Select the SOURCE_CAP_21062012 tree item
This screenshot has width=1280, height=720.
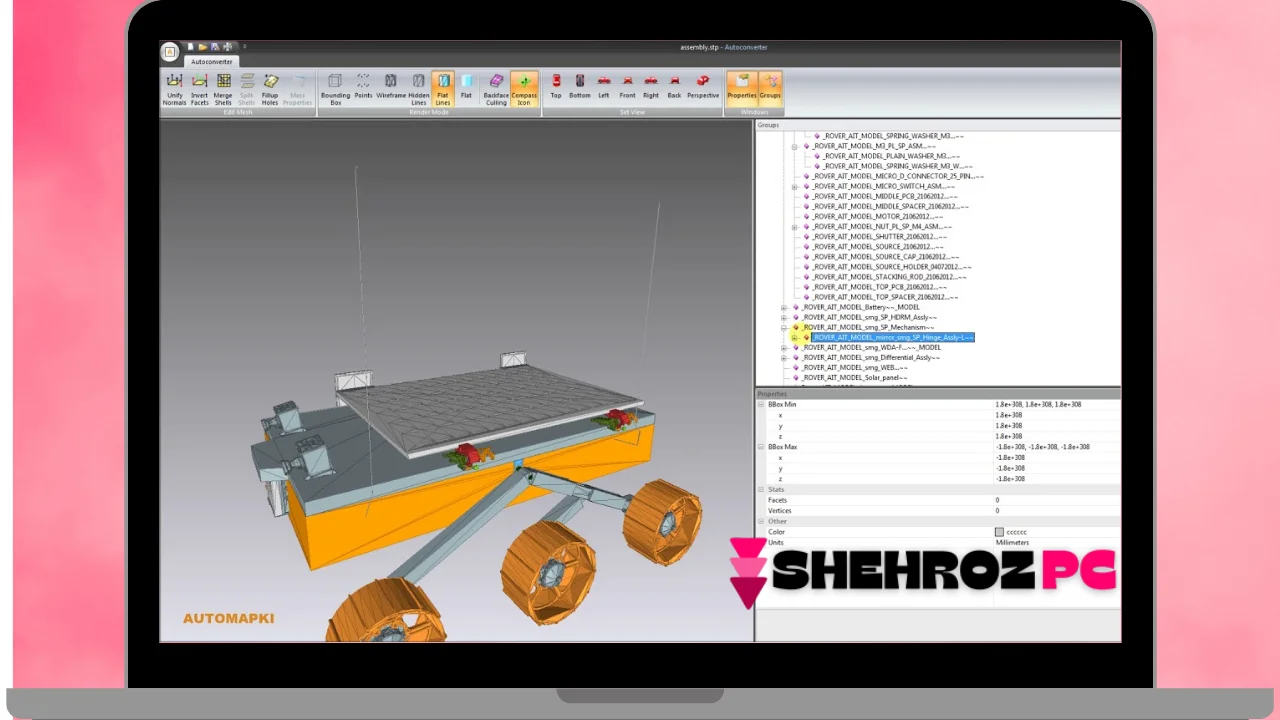[886, 257]
